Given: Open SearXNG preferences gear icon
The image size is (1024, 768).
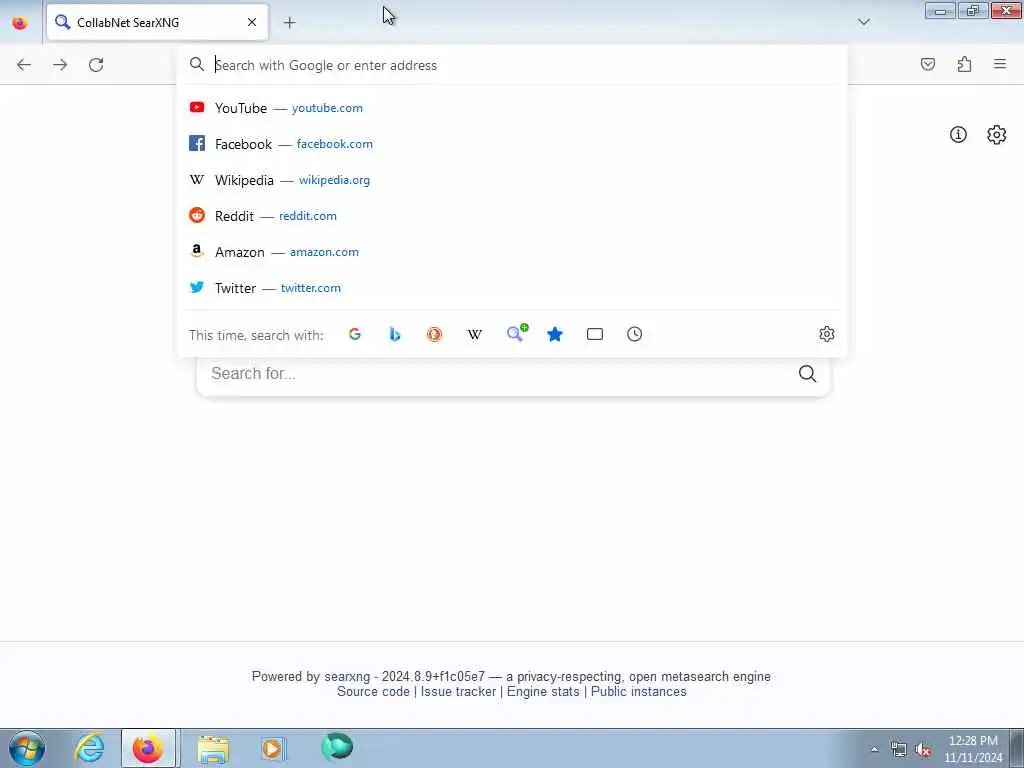Looking at the screenshot, I should click(996, 135).
